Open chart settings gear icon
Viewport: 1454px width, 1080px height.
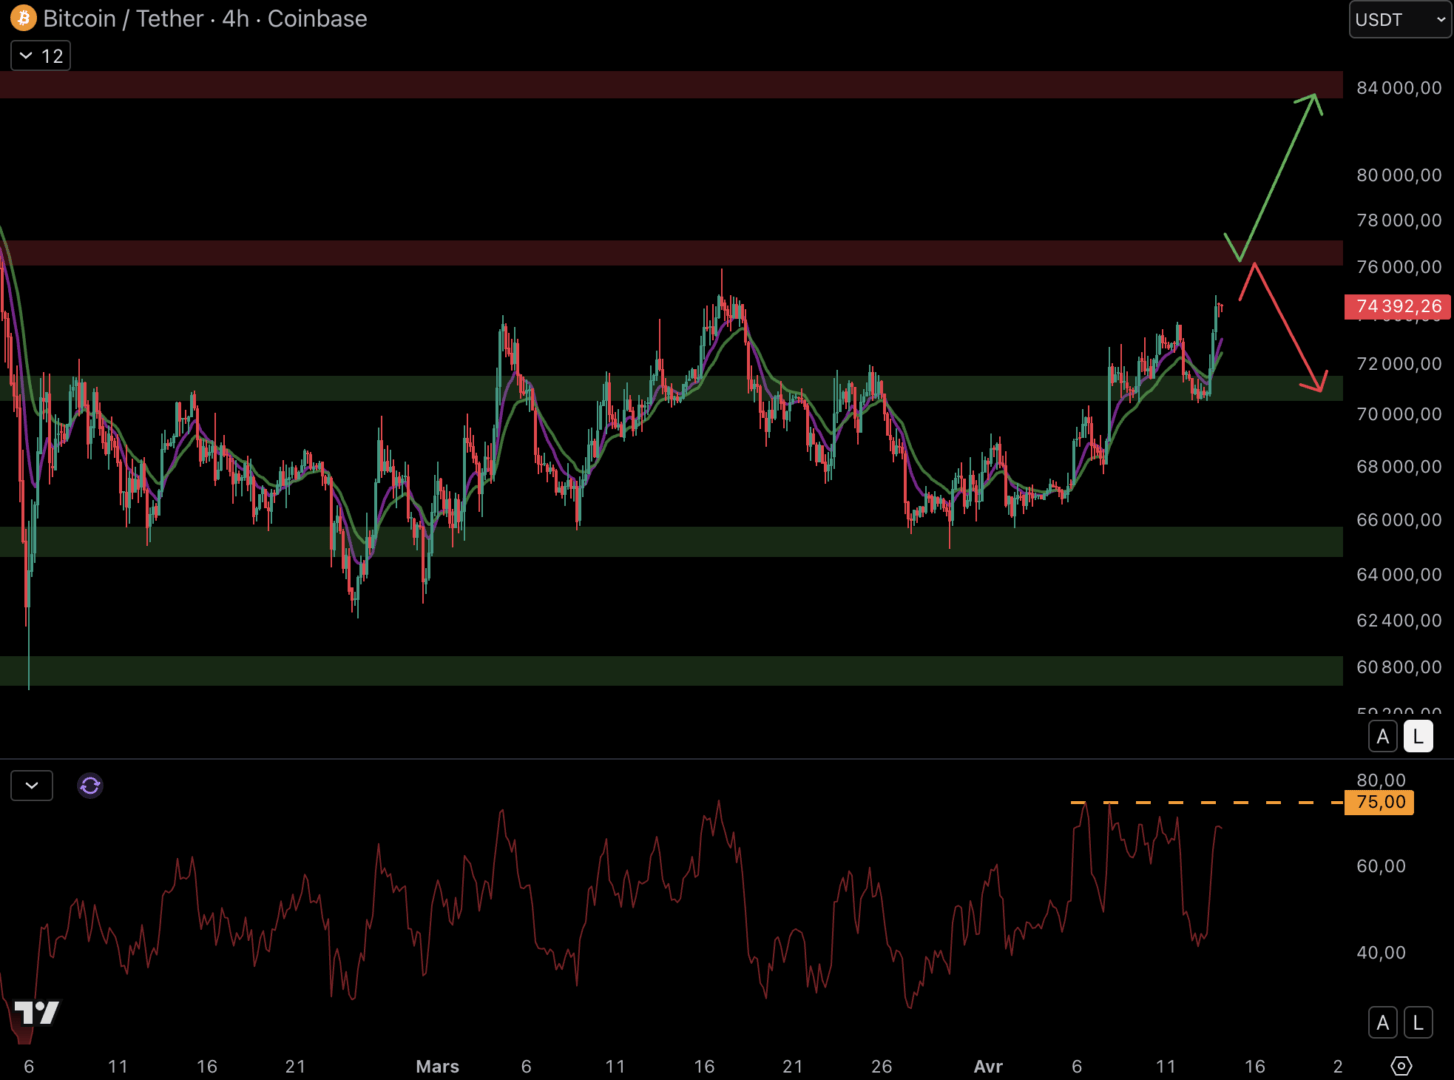(x=1401, y=1066)
